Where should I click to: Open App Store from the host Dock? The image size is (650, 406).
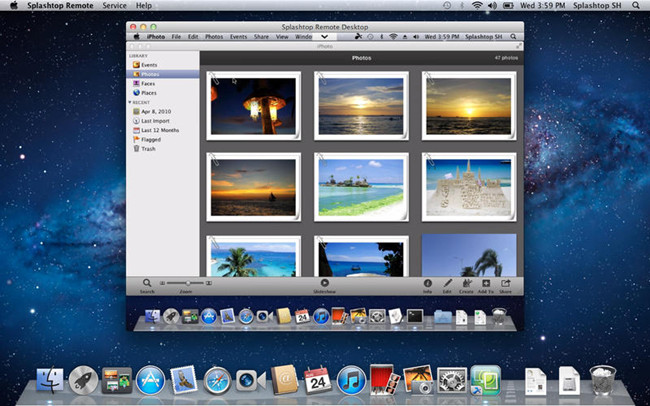(150, 380)
